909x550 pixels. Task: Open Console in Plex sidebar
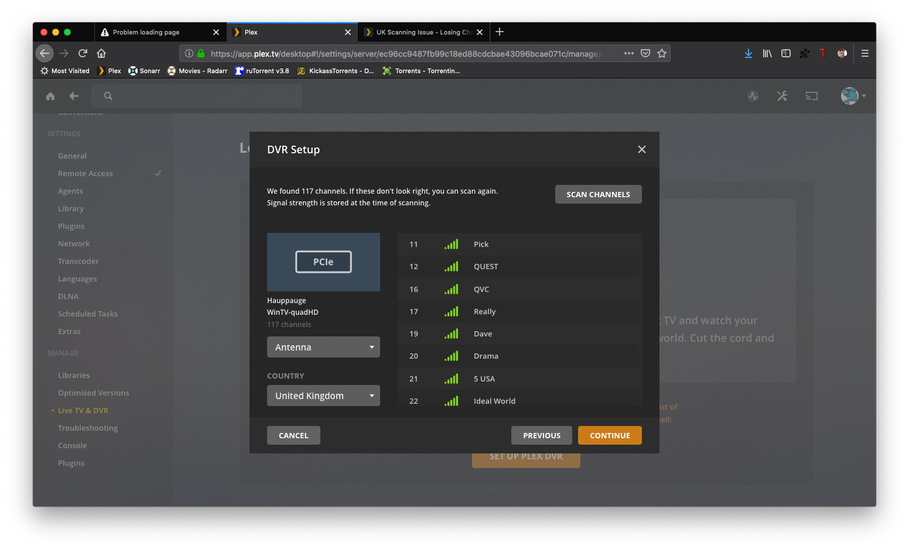(72, 446)
